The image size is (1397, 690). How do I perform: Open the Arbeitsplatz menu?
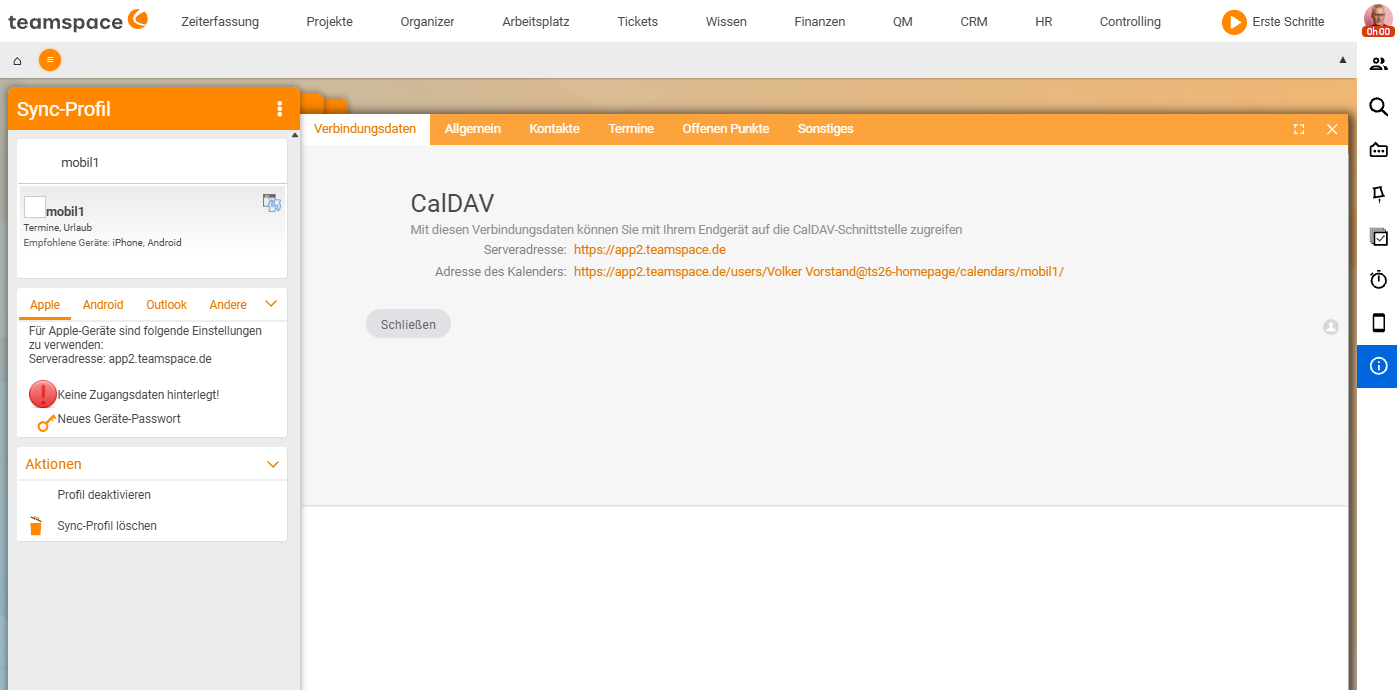pyautogui.click(x=536, y=21)
